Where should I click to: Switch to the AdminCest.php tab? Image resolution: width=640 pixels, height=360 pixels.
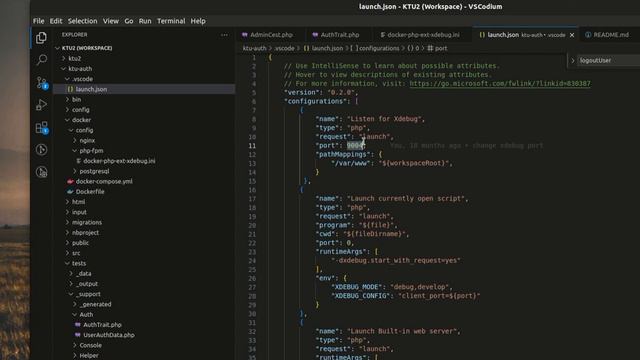(271, 35)
